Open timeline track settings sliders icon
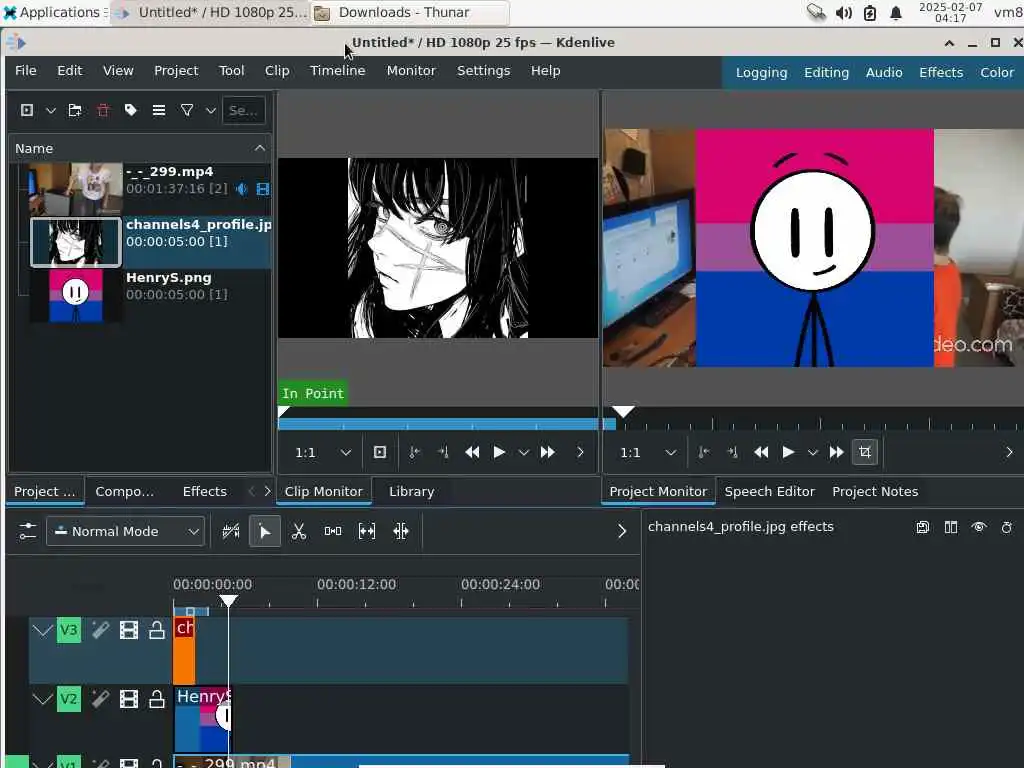Image resolution: width=1024 pixels, height=768 pixels. (x=27, y=532)
